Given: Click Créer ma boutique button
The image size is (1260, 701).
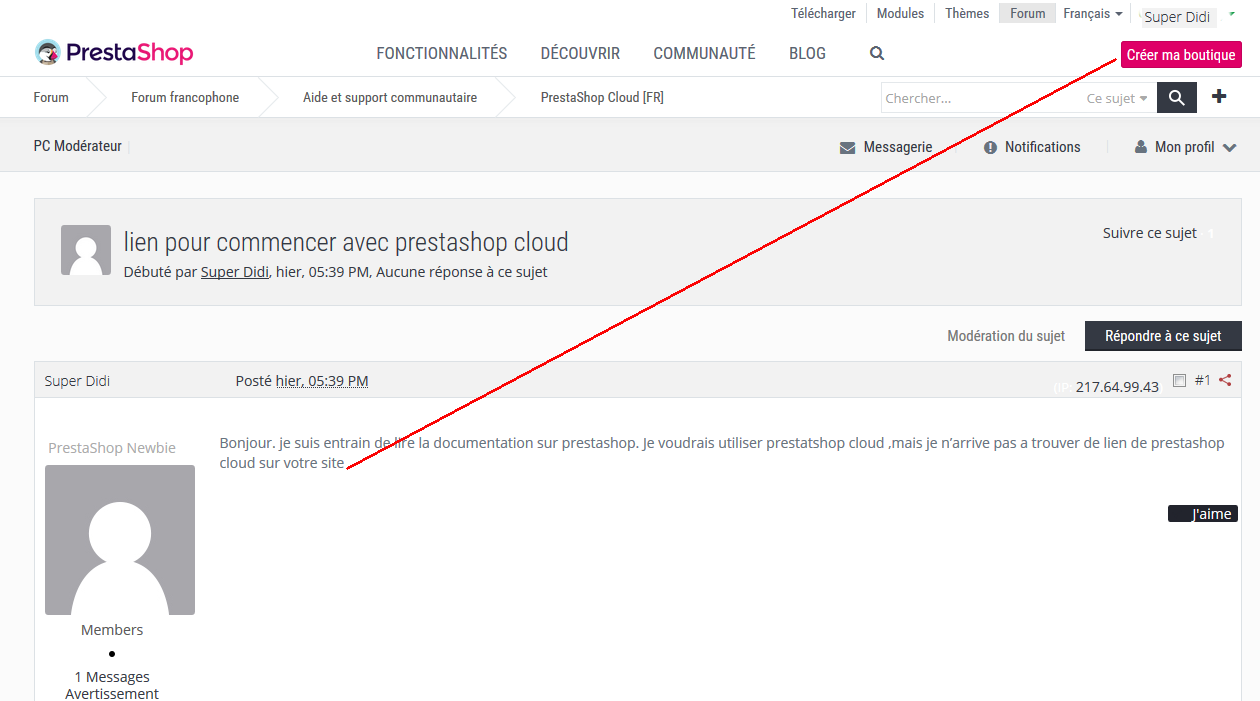Looking at the screenshot, I should pos(1181,55).
